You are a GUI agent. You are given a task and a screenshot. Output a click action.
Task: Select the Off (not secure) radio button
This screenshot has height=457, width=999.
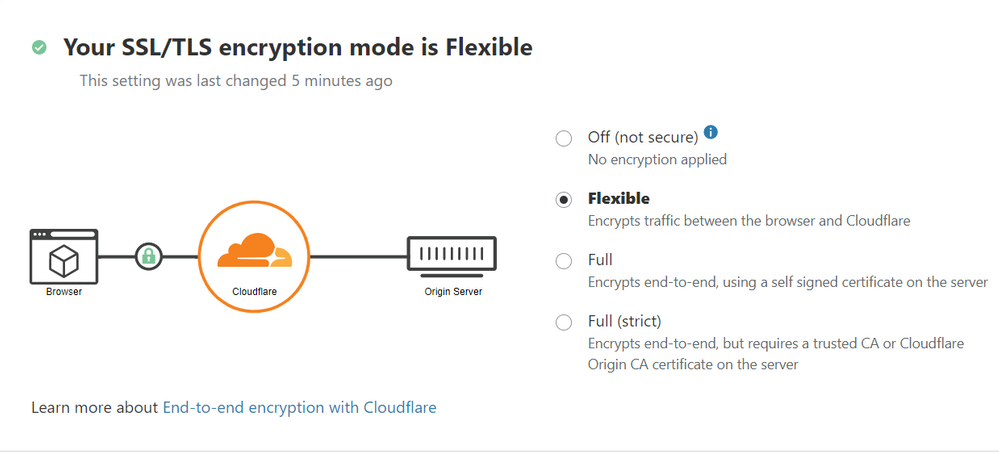coord(564,138)
